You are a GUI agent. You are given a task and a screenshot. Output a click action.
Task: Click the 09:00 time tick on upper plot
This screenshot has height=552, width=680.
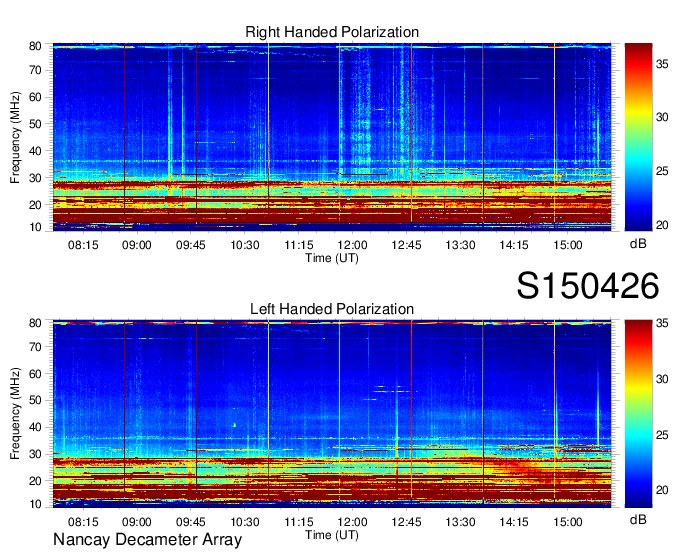(137, 245)
